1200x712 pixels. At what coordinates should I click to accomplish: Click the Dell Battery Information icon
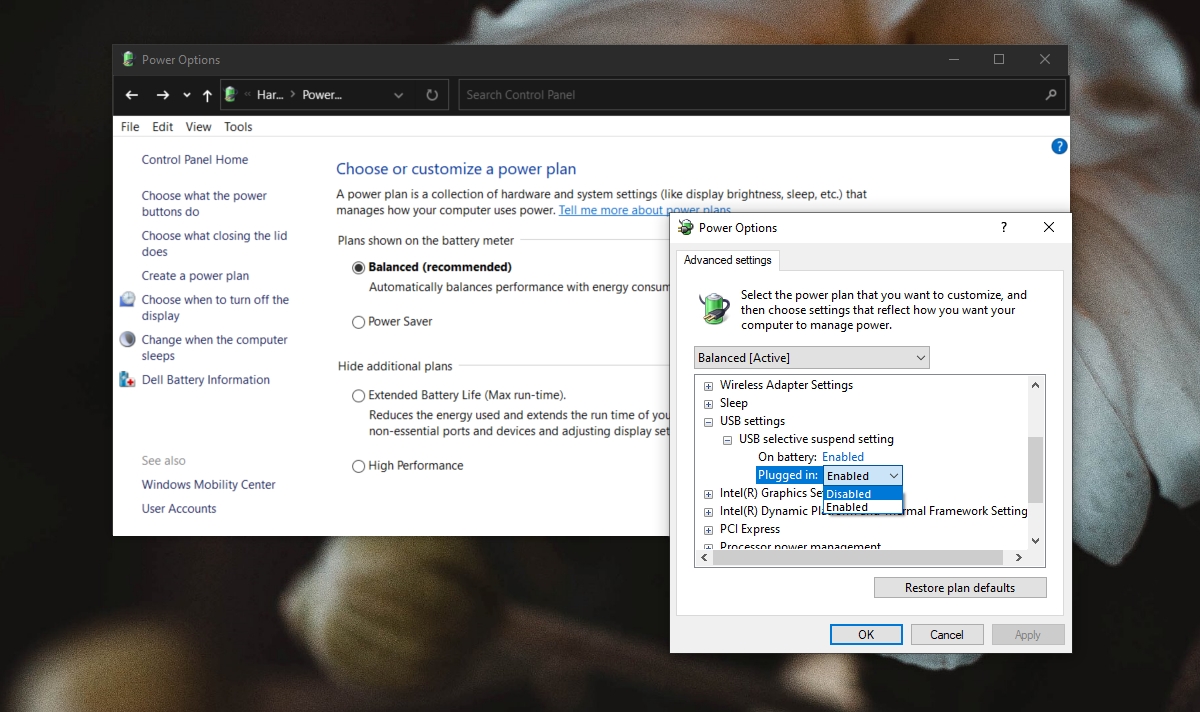[x=127, y=380]
